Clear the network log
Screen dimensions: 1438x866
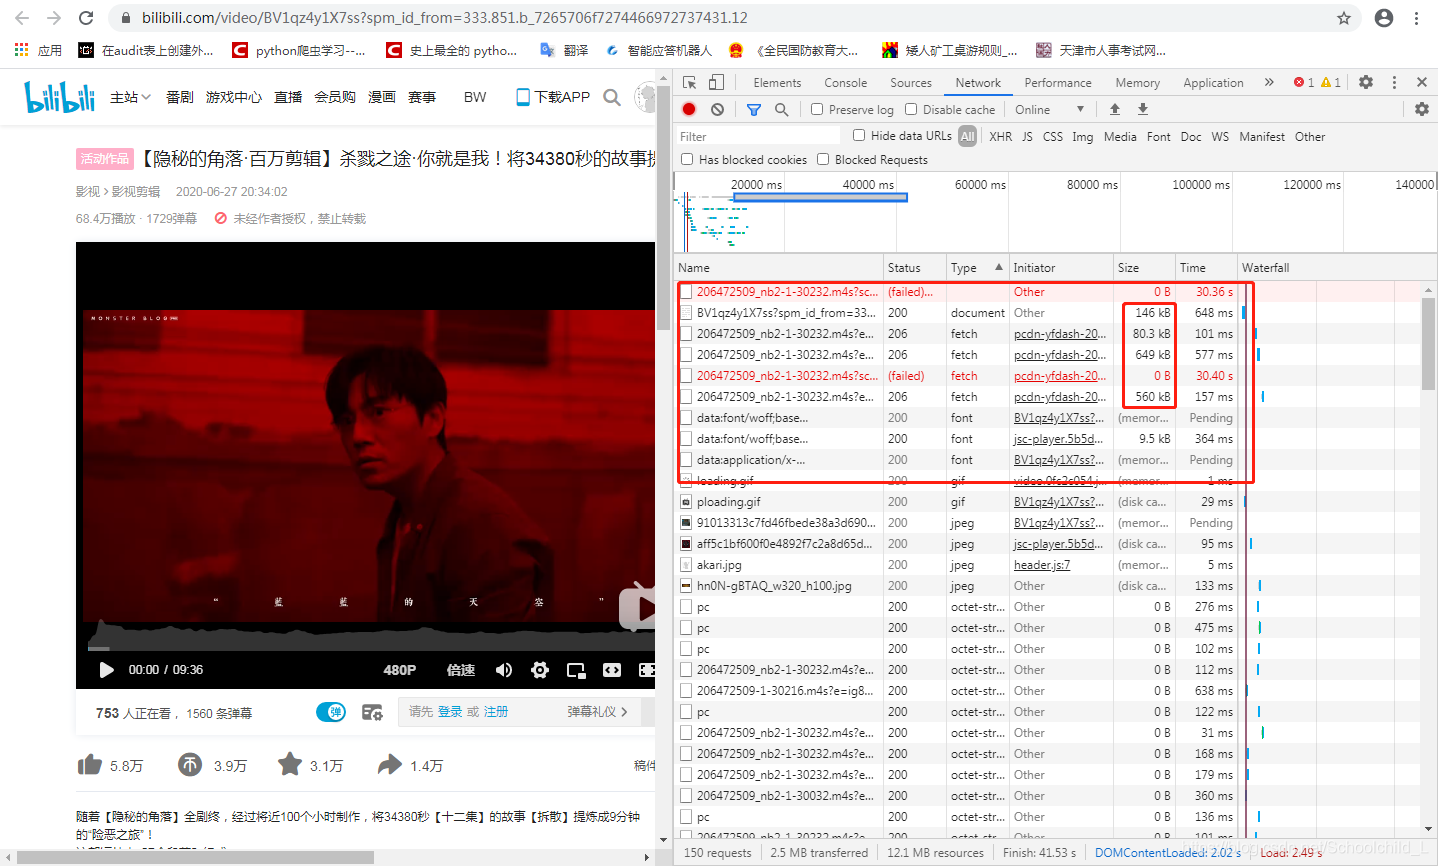(717, 109)
